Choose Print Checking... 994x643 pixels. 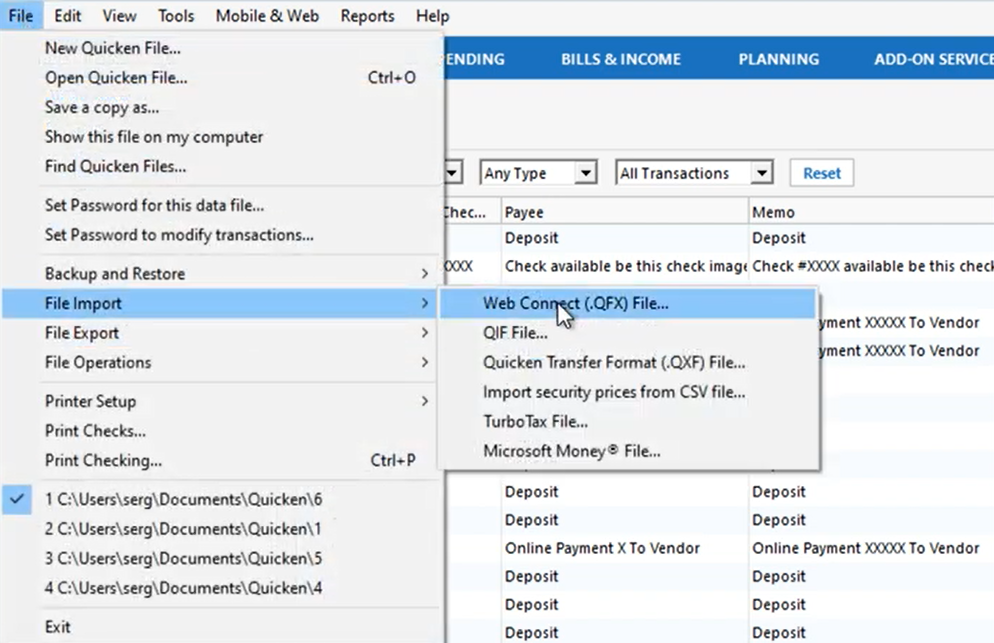click(219, 460)
